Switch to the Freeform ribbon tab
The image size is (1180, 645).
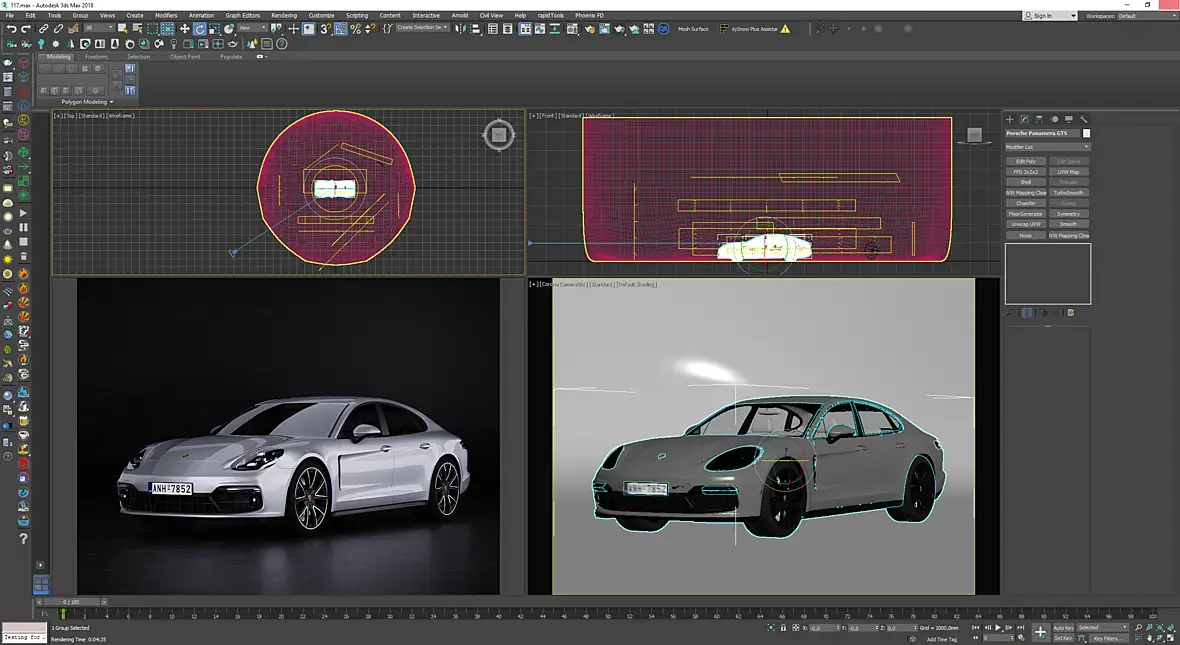click(96, 56)
